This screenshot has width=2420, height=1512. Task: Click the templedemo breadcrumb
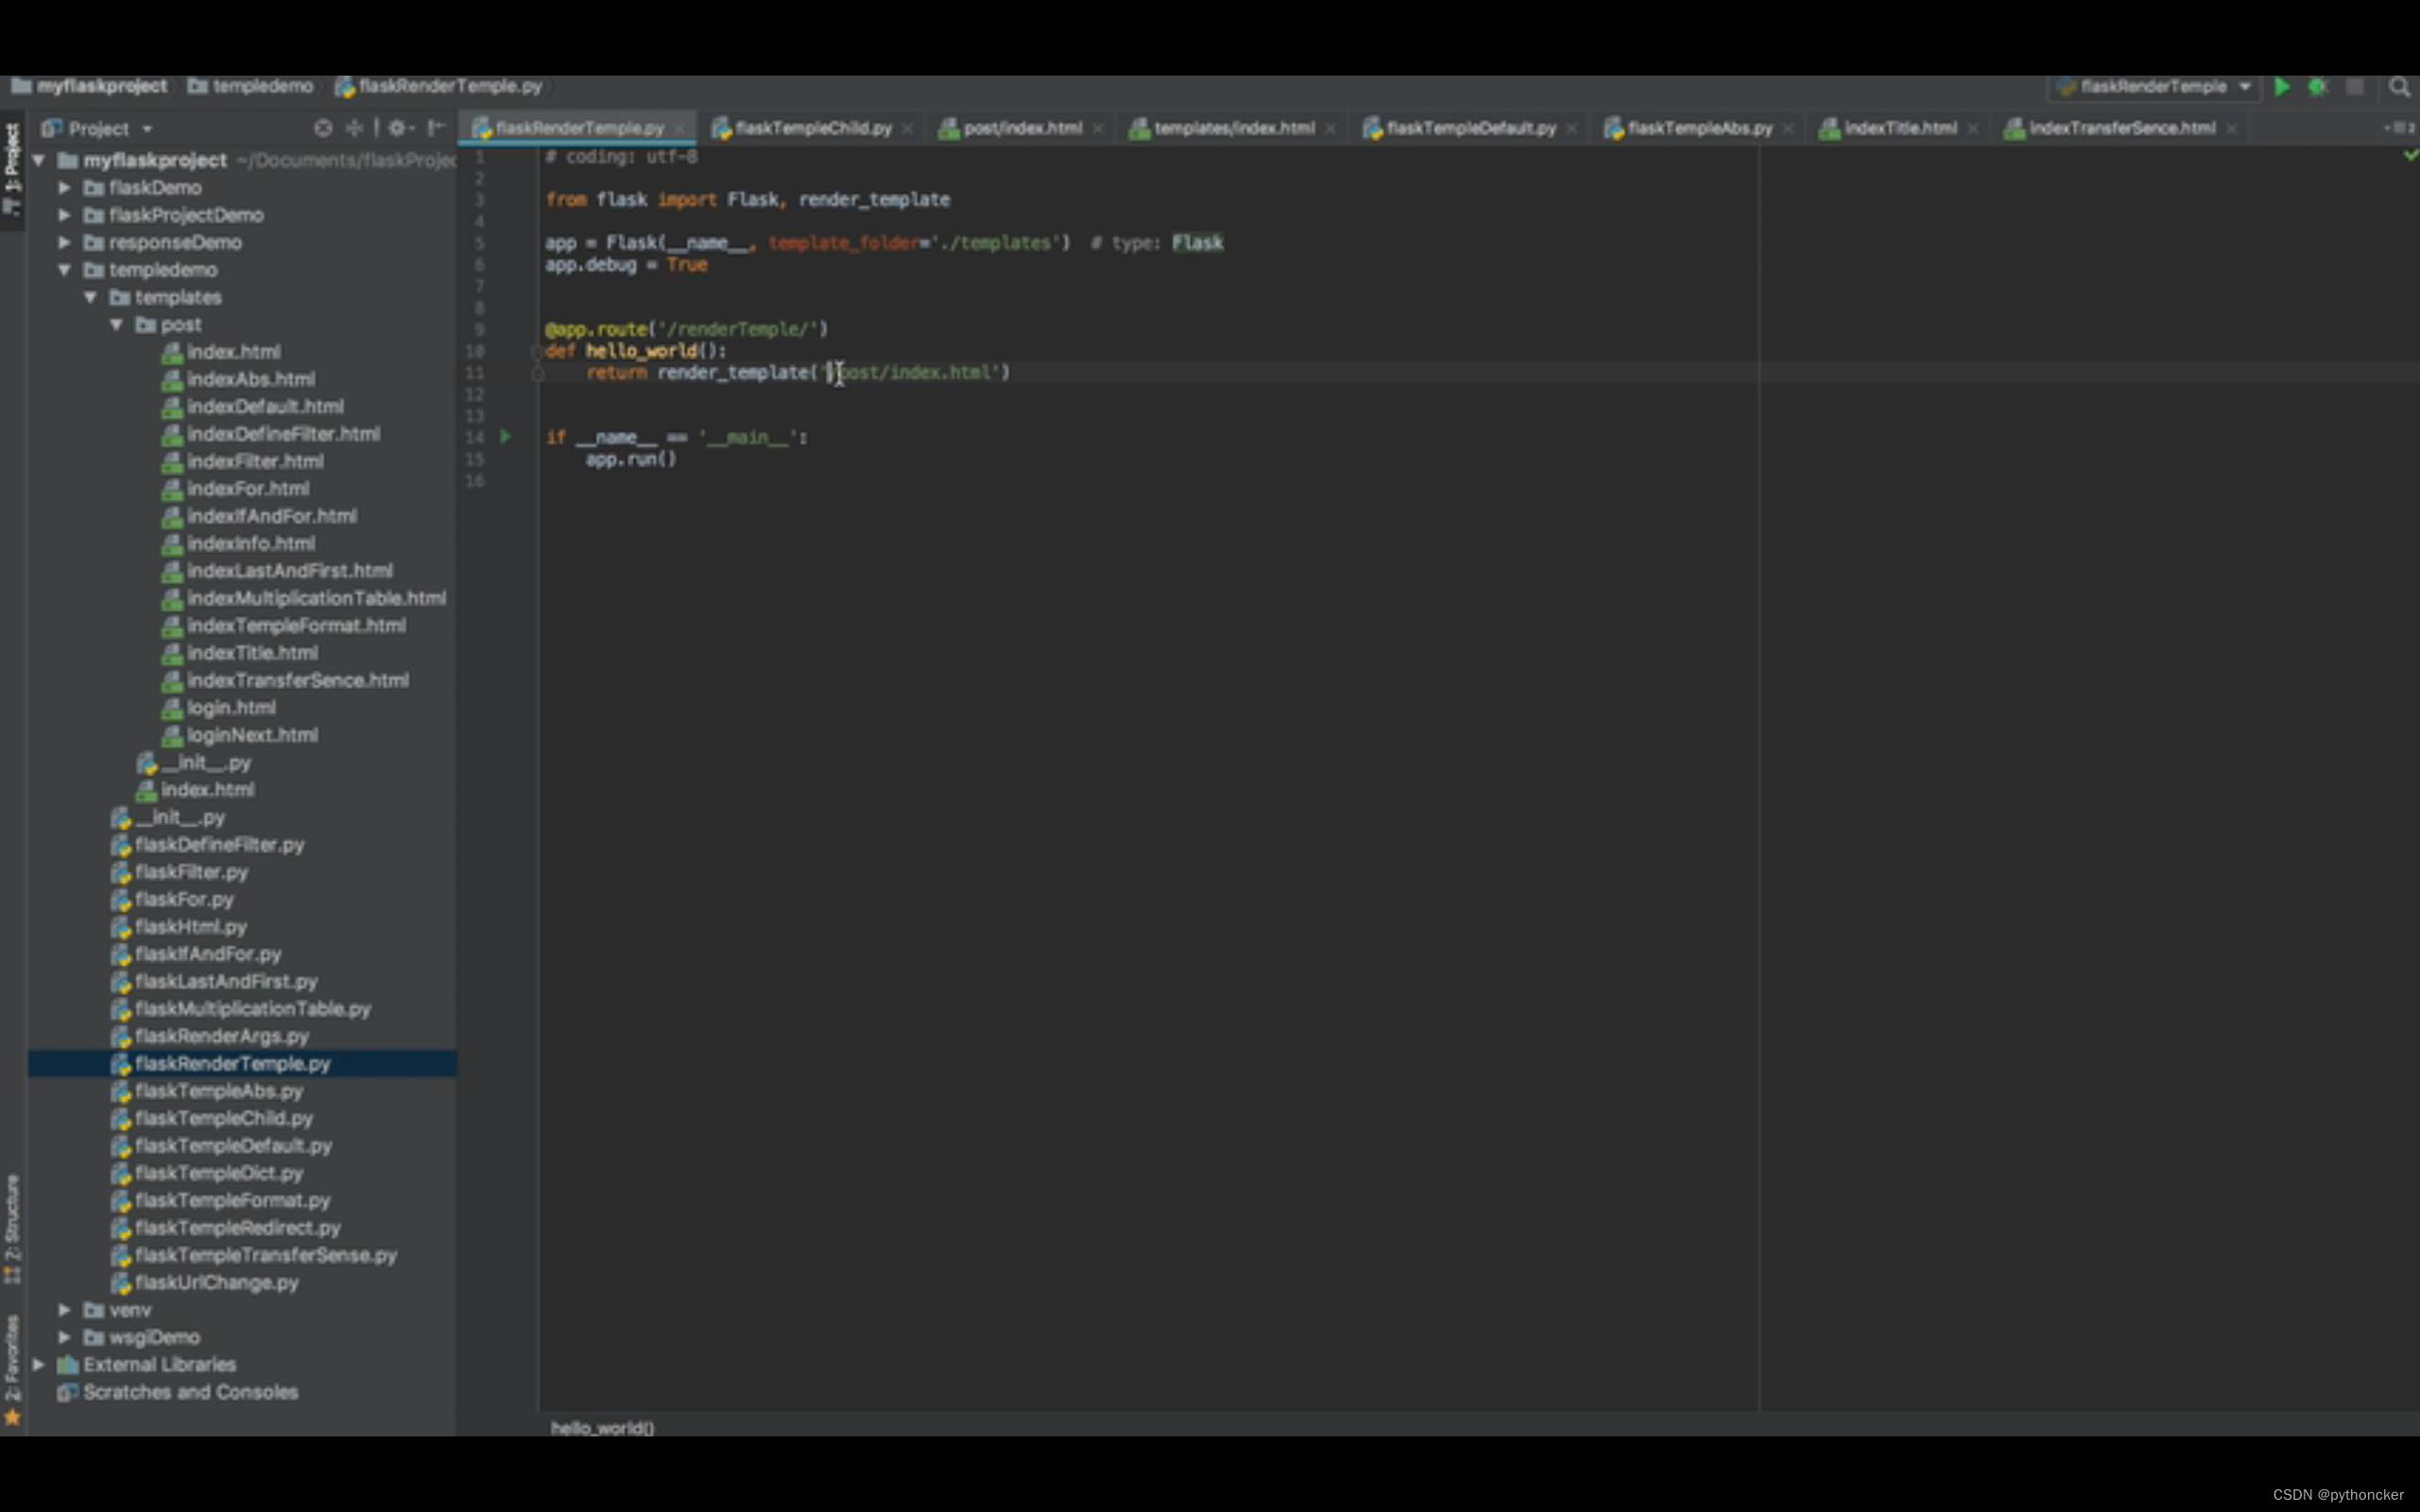262,87
